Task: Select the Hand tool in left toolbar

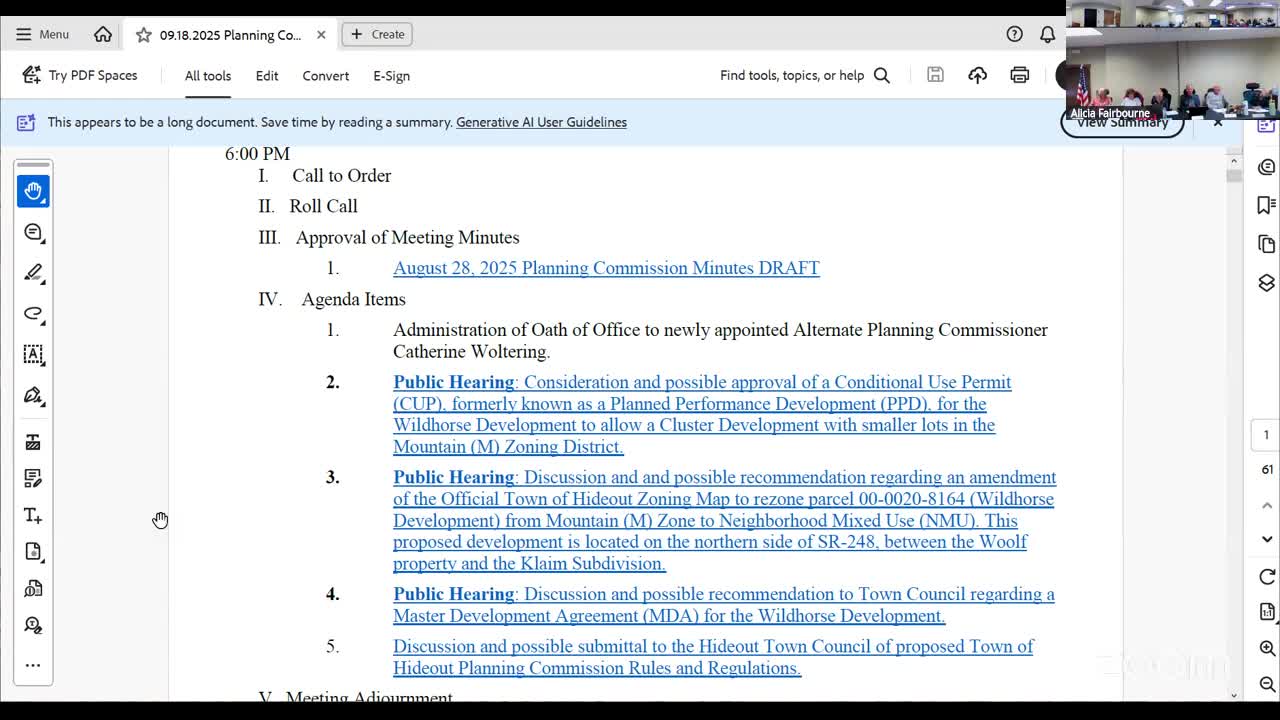Action: coord(33,191)
